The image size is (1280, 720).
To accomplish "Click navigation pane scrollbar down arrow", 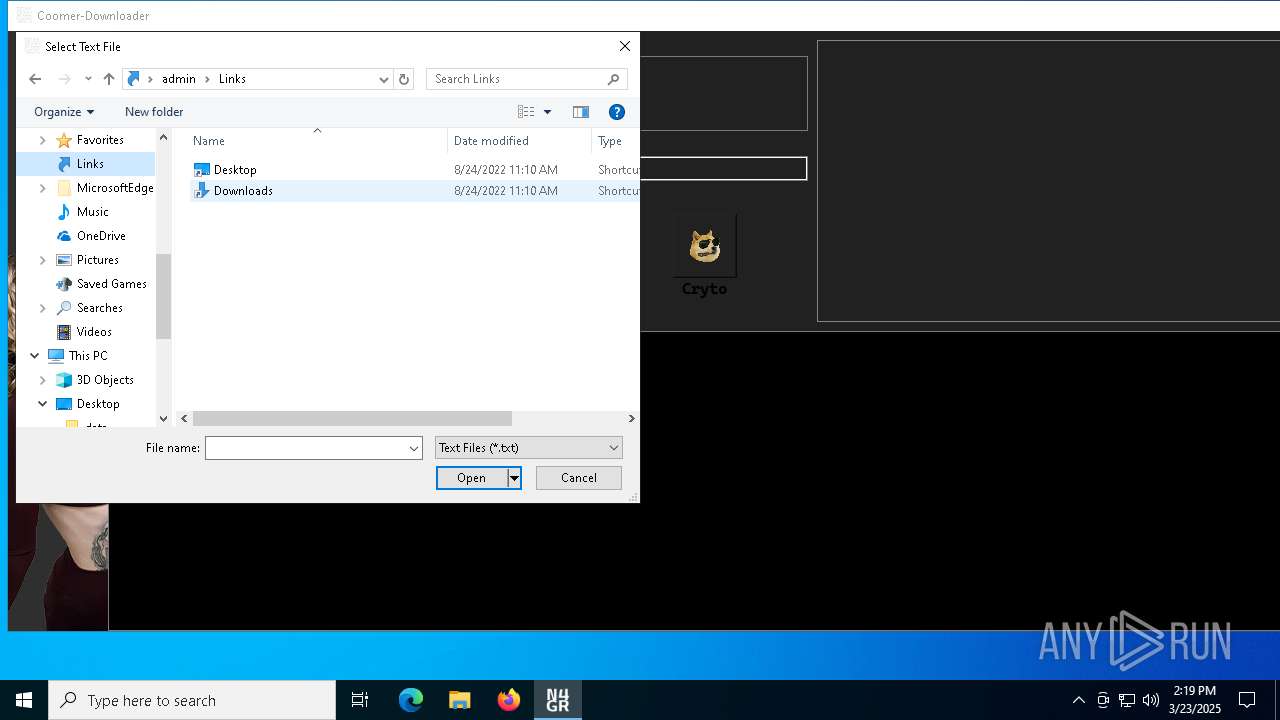I will (x=164, y=419).
